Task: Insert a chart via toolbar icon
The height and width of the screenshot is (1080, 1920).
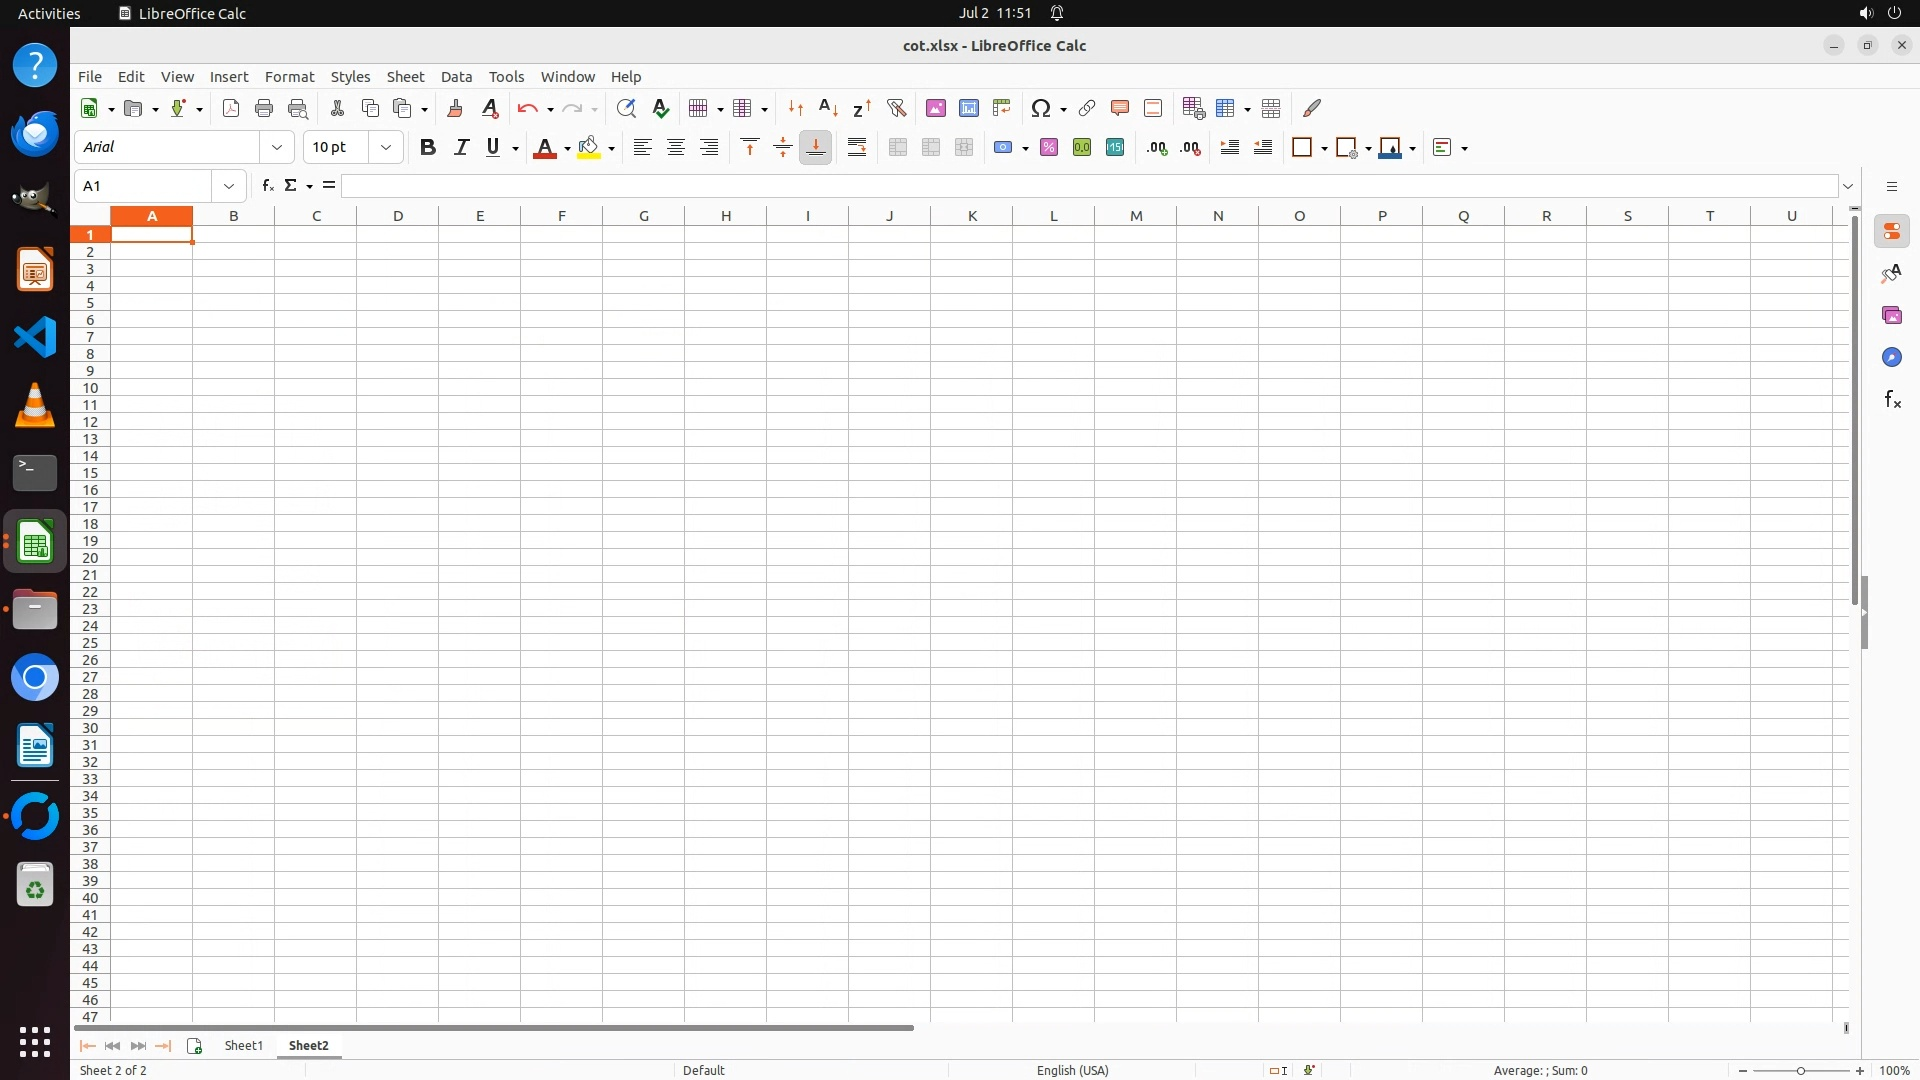Action: pyautogui.click(x=968, y=108)
